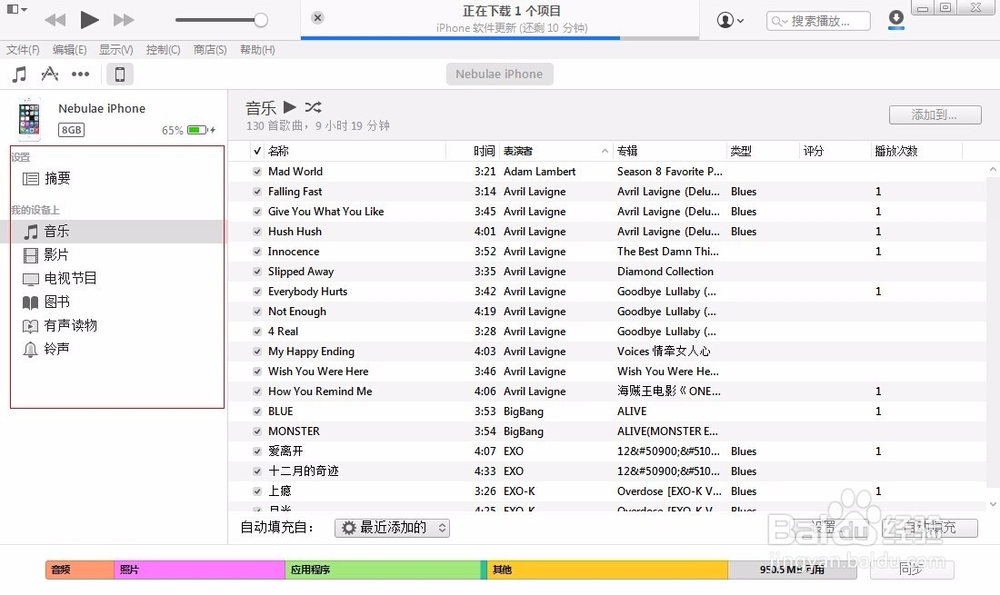Click the song list scrollbar up arrow
Viewport: 1000px width, 595px height.
pyautogui.click(x=992, y=170)
